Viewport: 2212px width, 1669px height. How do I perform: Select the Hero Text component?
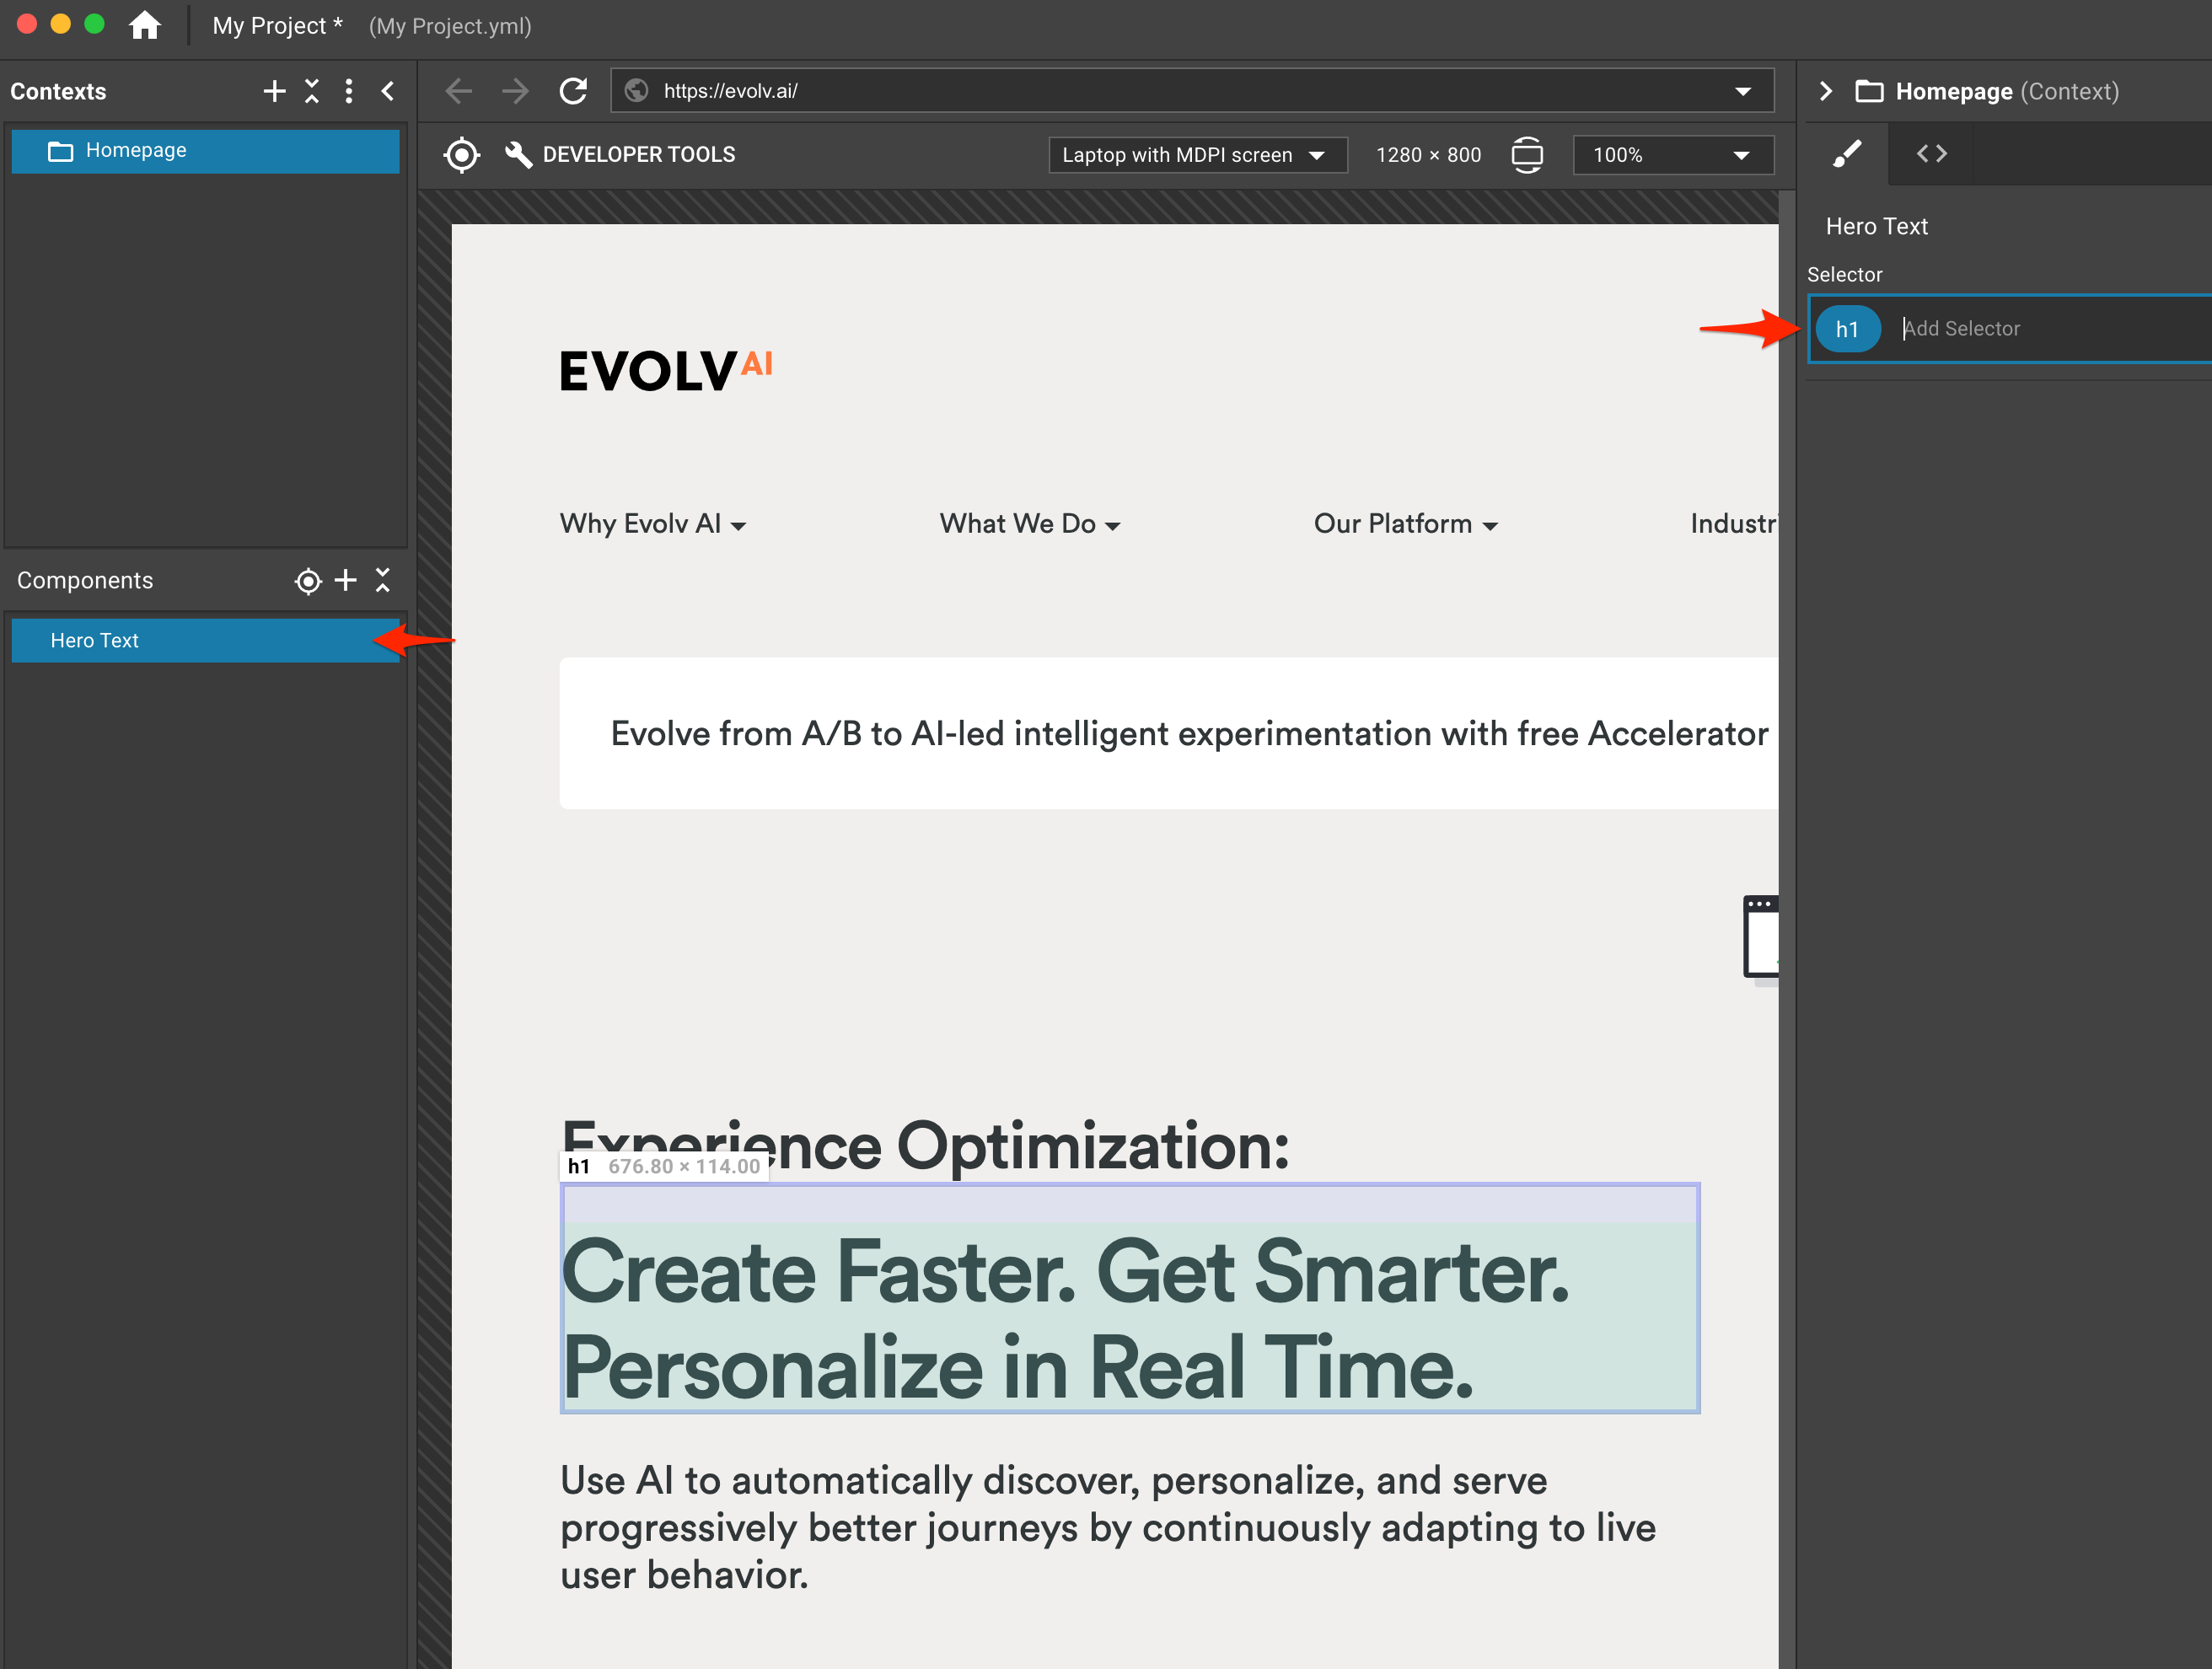tap(205, 641)
